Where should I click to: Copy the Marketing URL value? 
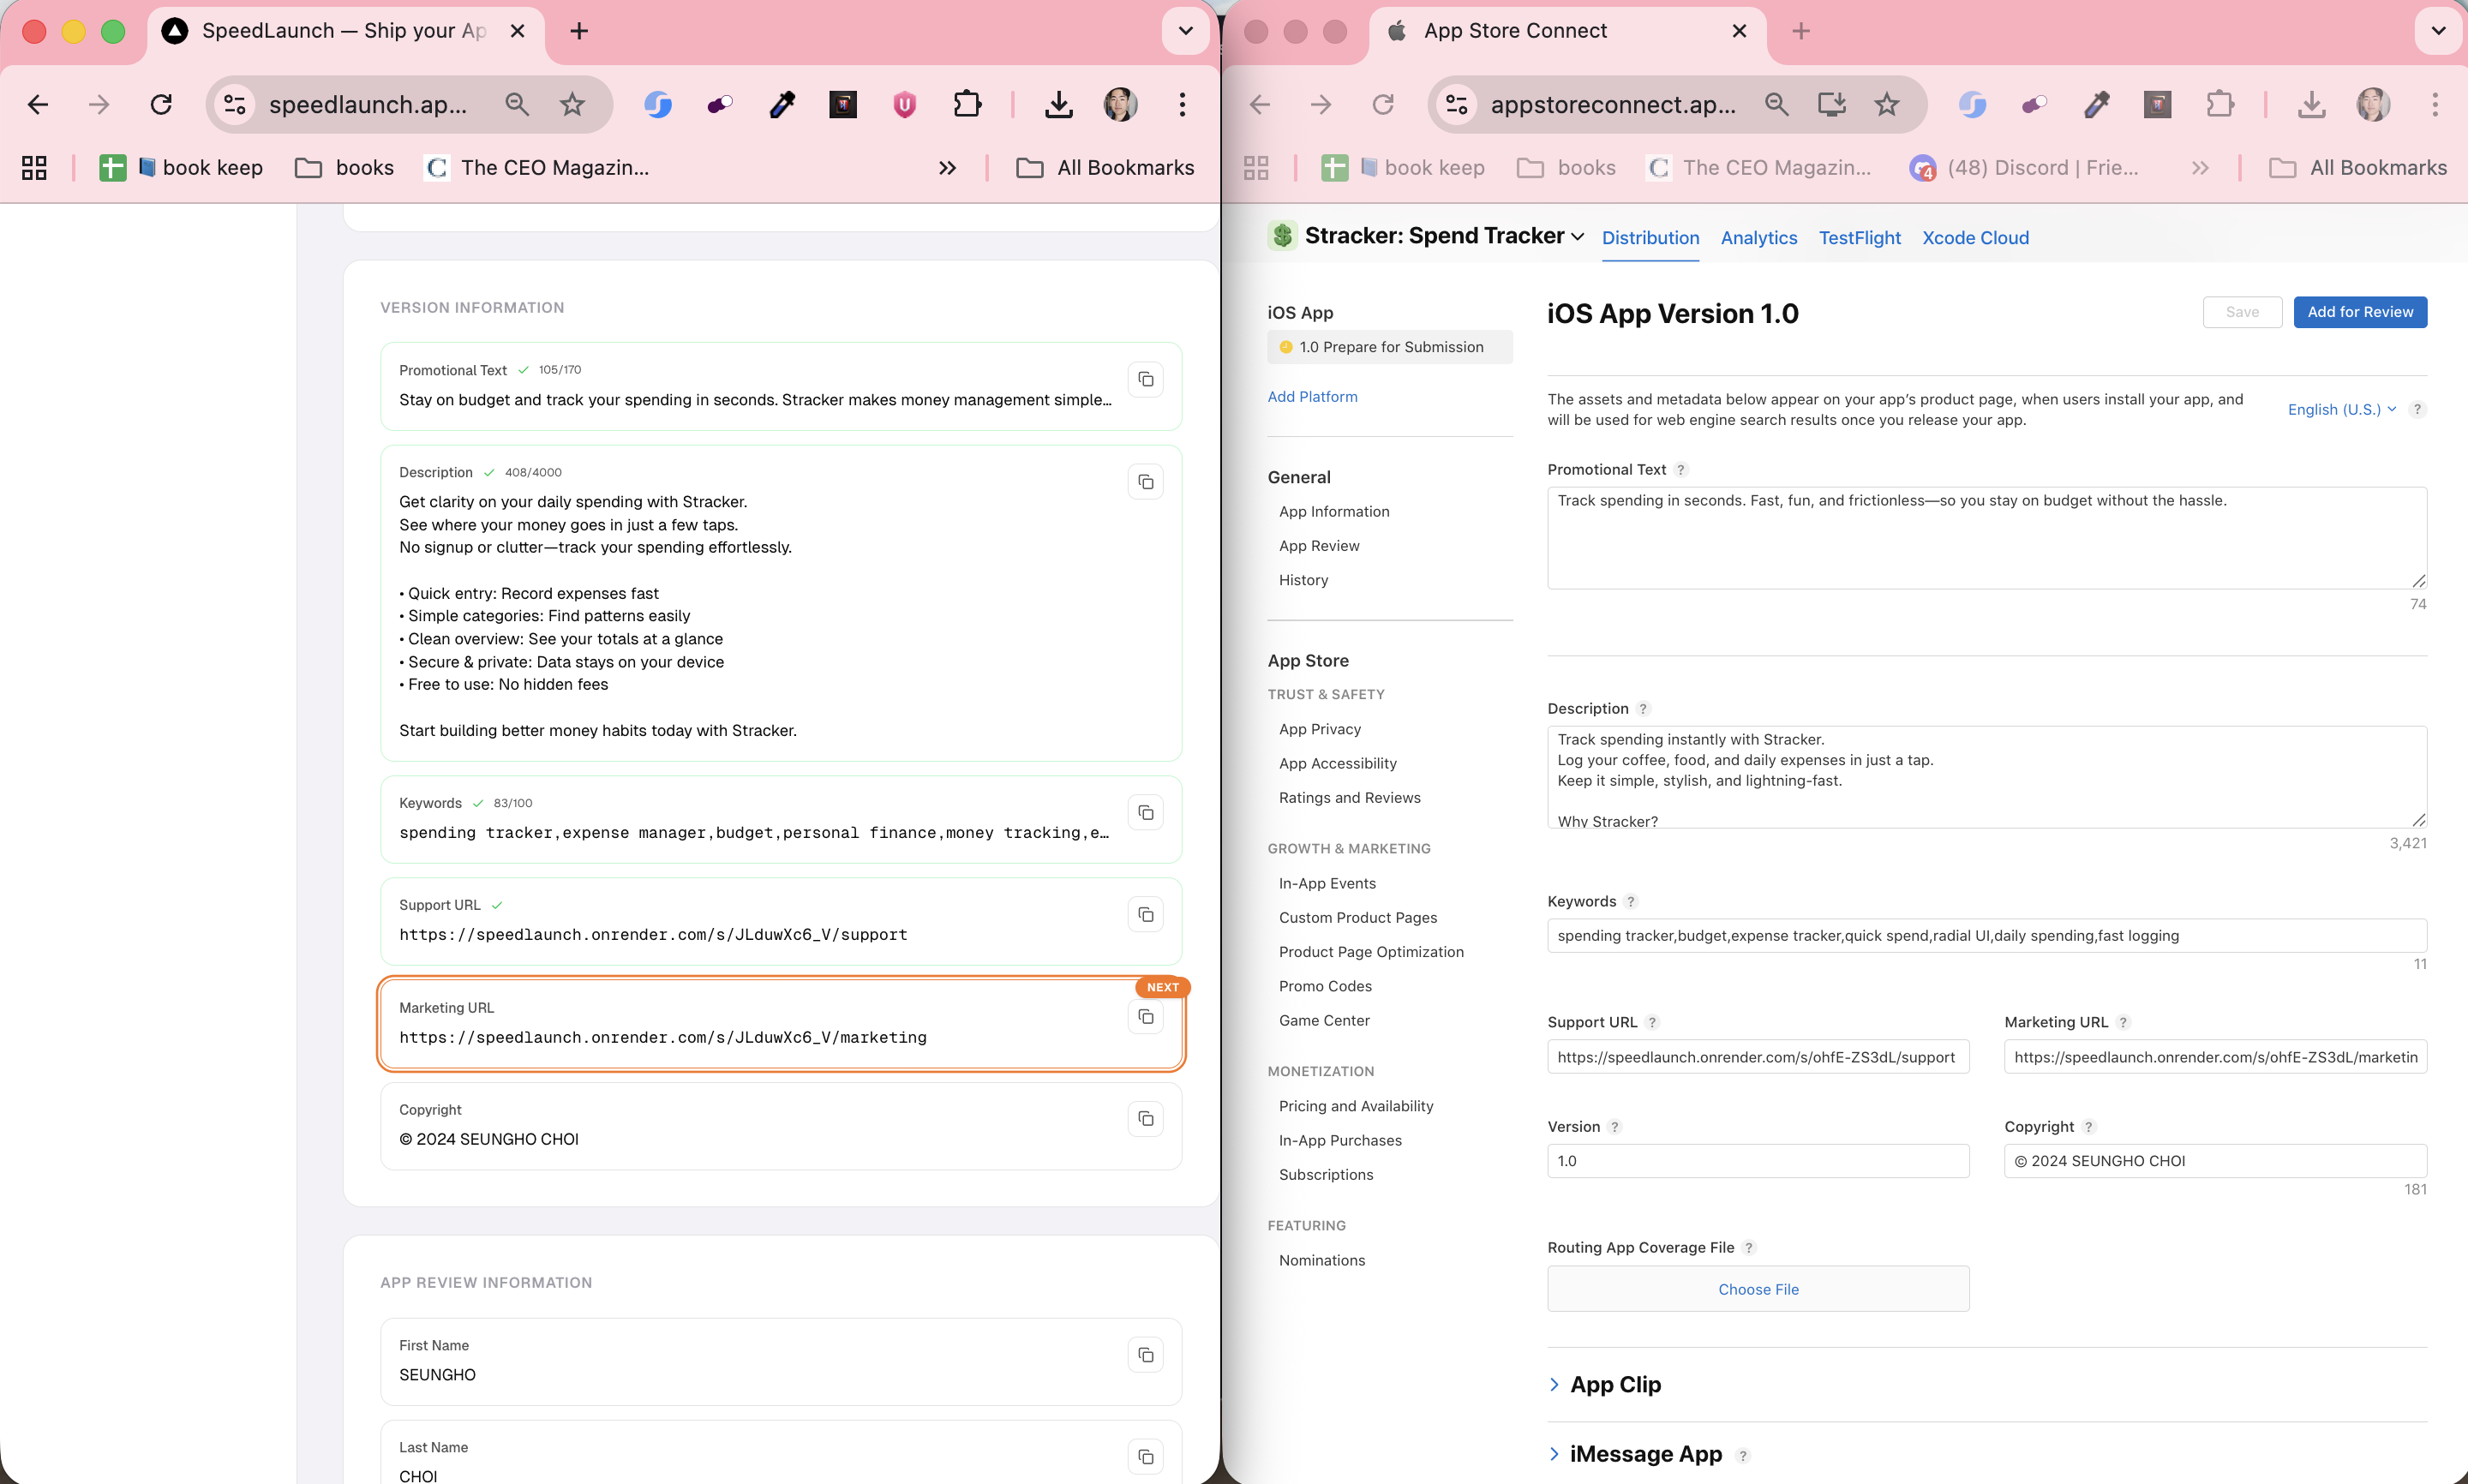point(1145,1017)
